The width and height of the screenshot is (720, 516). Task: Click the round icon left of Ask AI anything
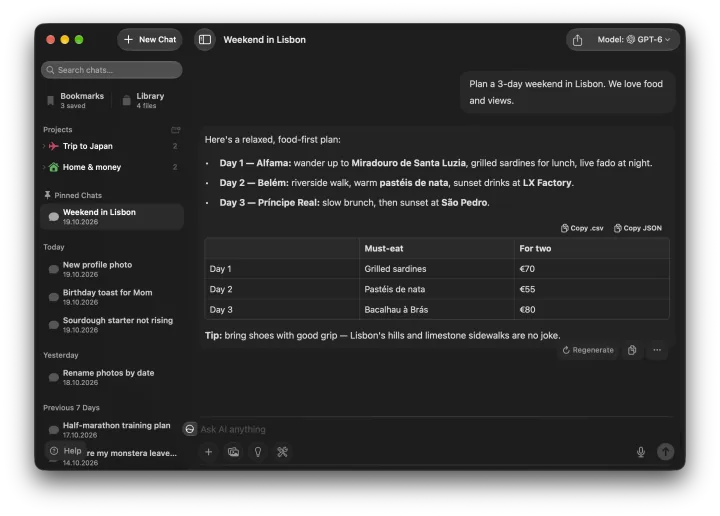[x=190, y=429]
